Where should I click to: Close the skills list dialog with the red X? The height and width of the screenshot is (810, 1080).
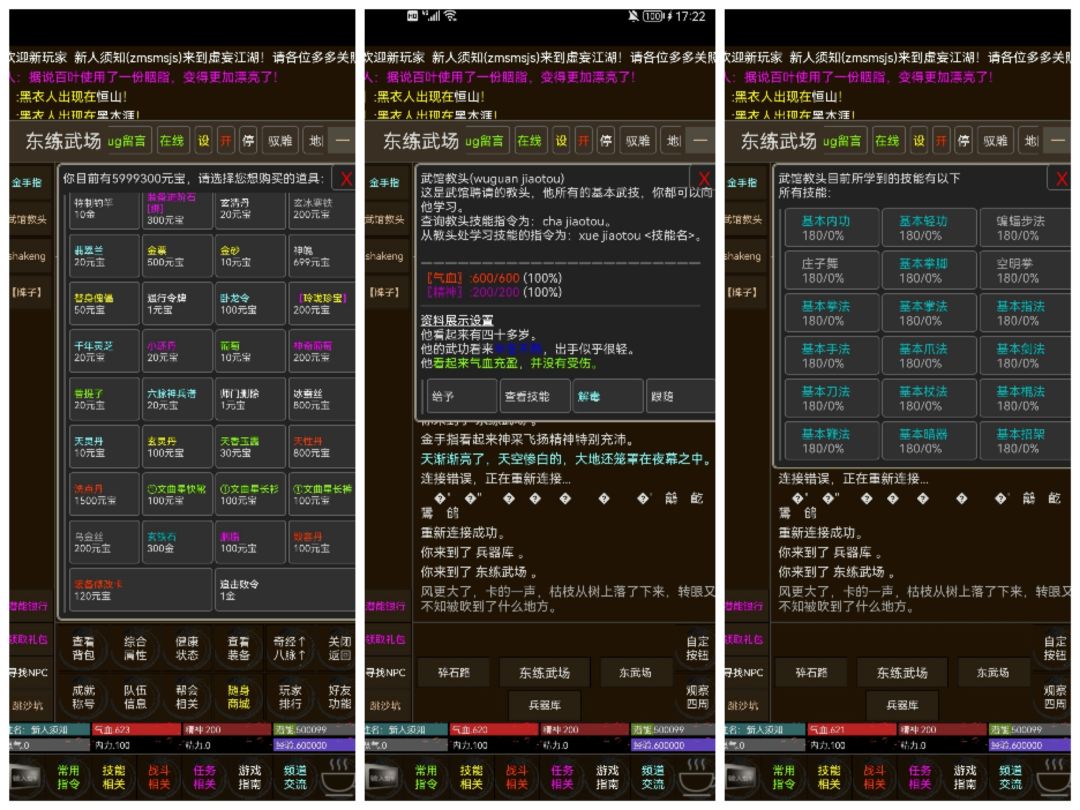[1061, 179]
